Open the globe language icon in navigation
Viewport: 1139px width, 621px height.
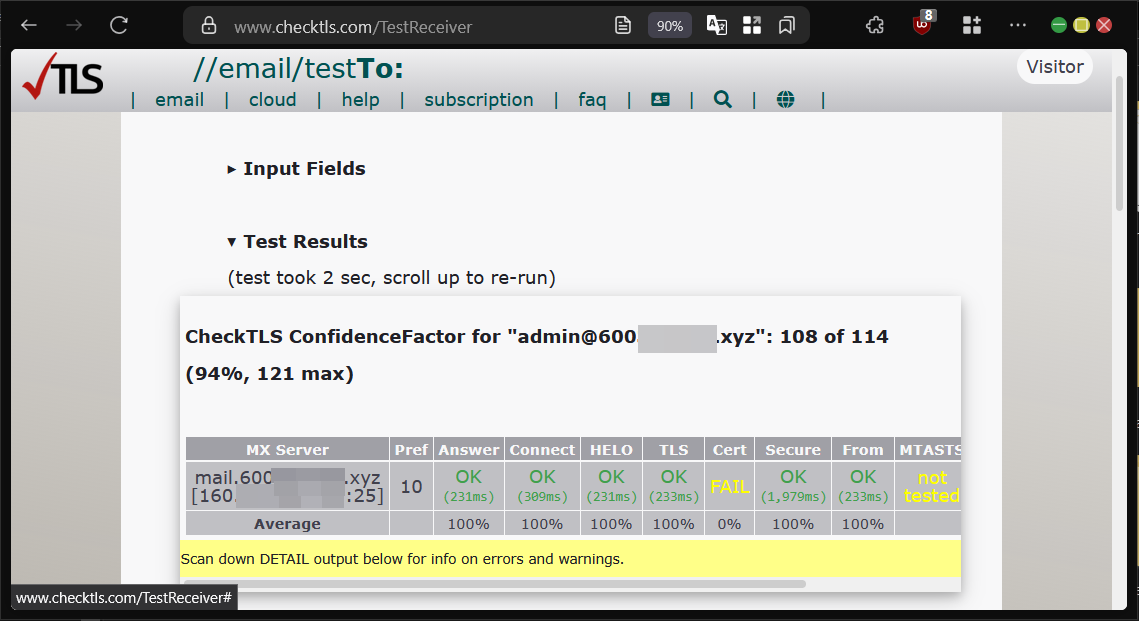pyautogui.click(x=786, y=99)
